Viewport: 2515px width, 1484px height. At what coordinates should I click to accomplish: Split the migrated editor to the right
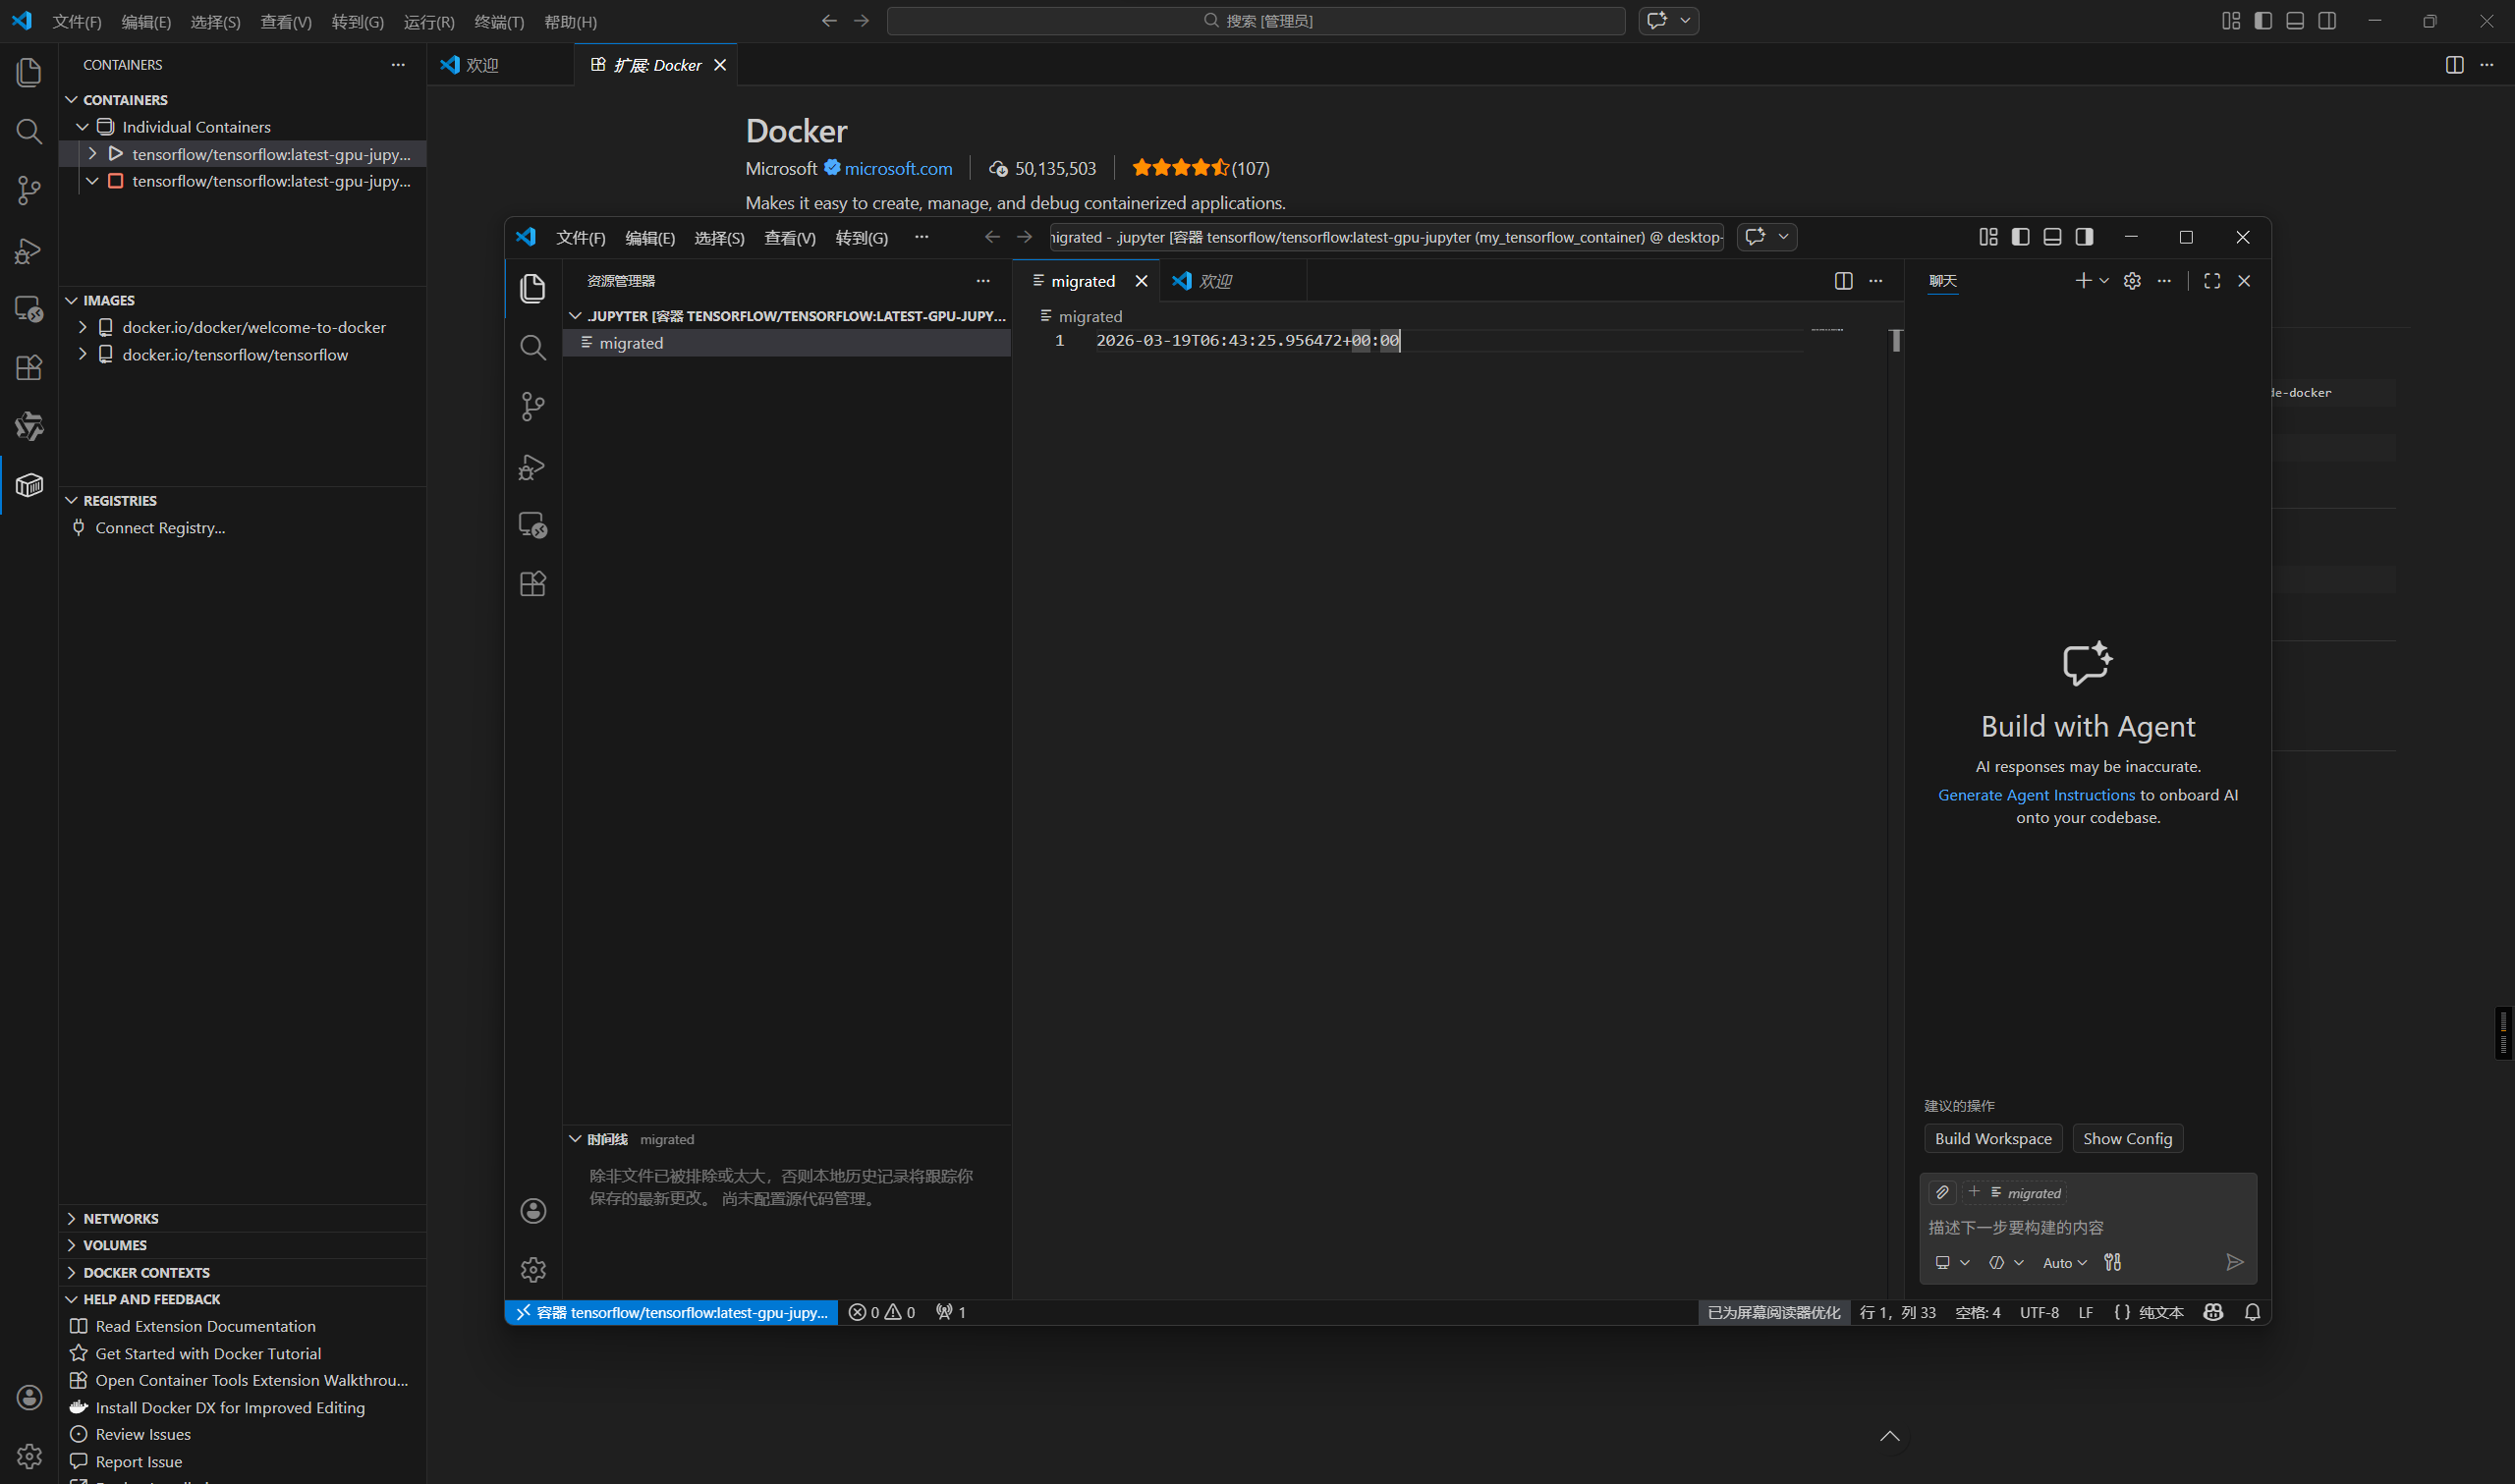pos(1843,281)
